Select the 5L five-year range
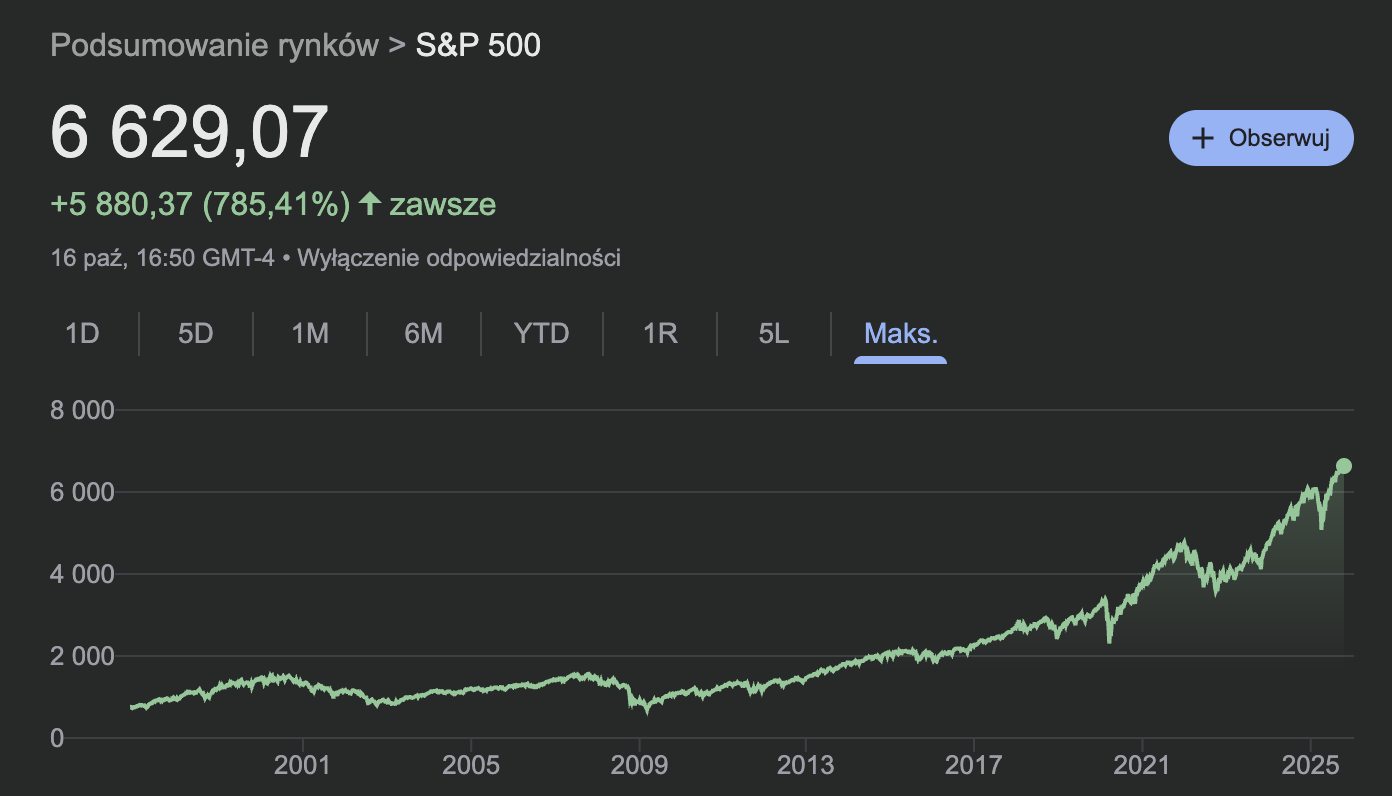 [774, 333]
